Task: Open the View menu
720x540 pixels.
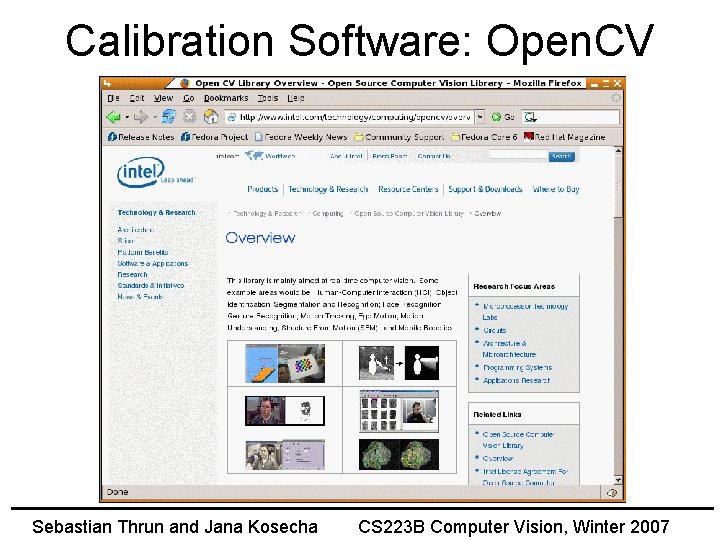Action: point(163,98)
